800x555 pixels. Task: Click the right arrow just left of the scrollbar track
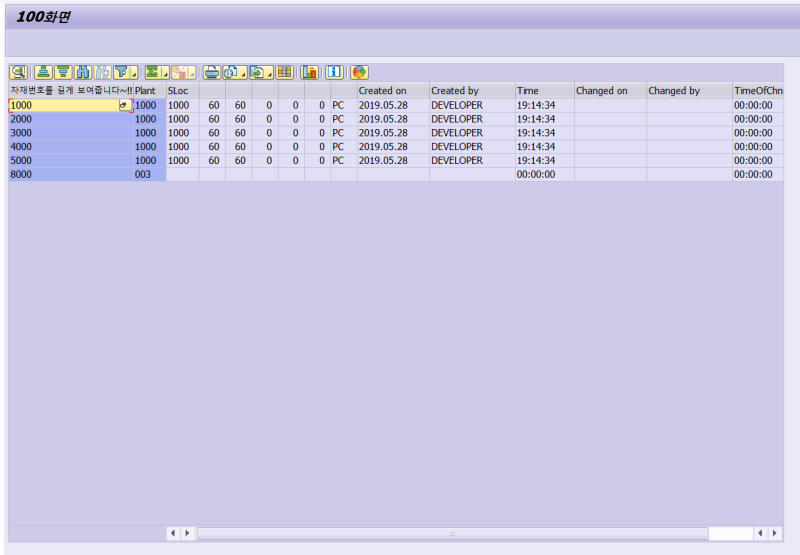[187, 533]
